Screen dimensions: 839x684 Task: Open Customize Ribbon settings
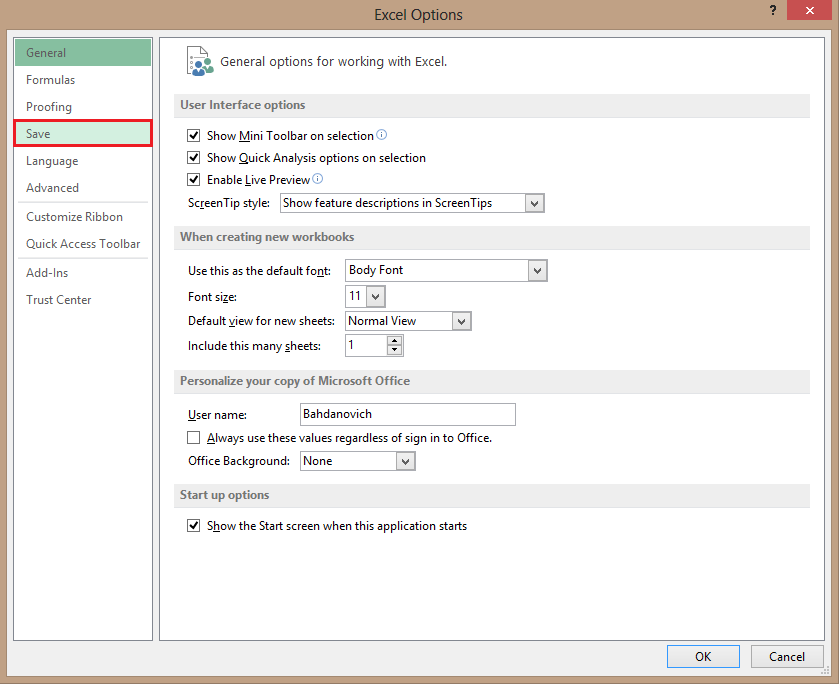click(x=83, y=217)
